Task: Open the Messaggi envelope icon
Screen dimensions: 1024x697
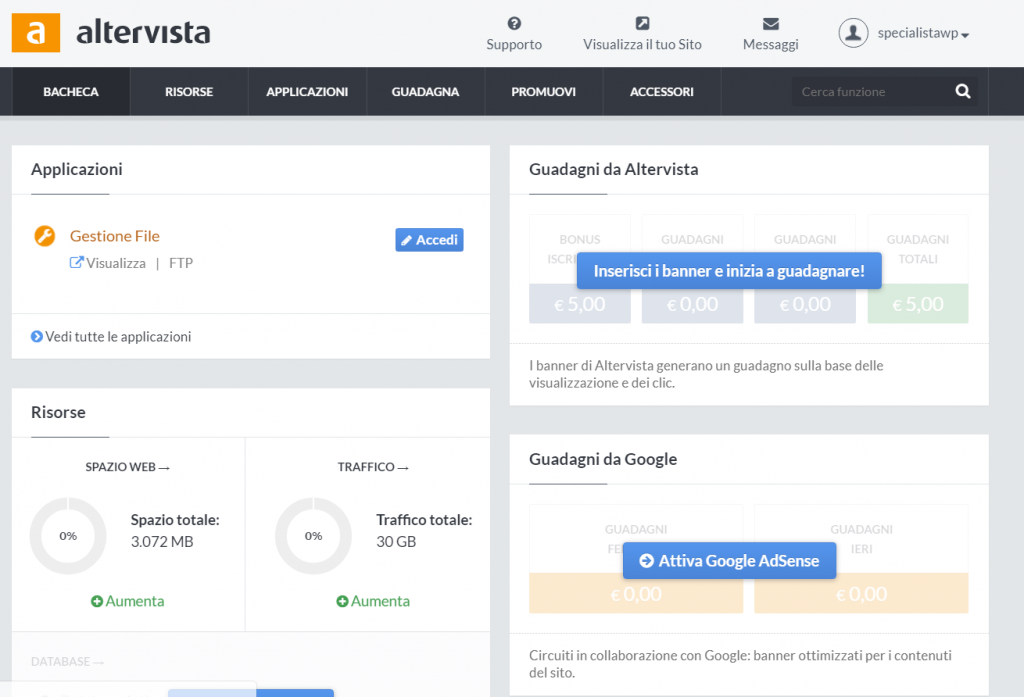Action: pos(770,23)
